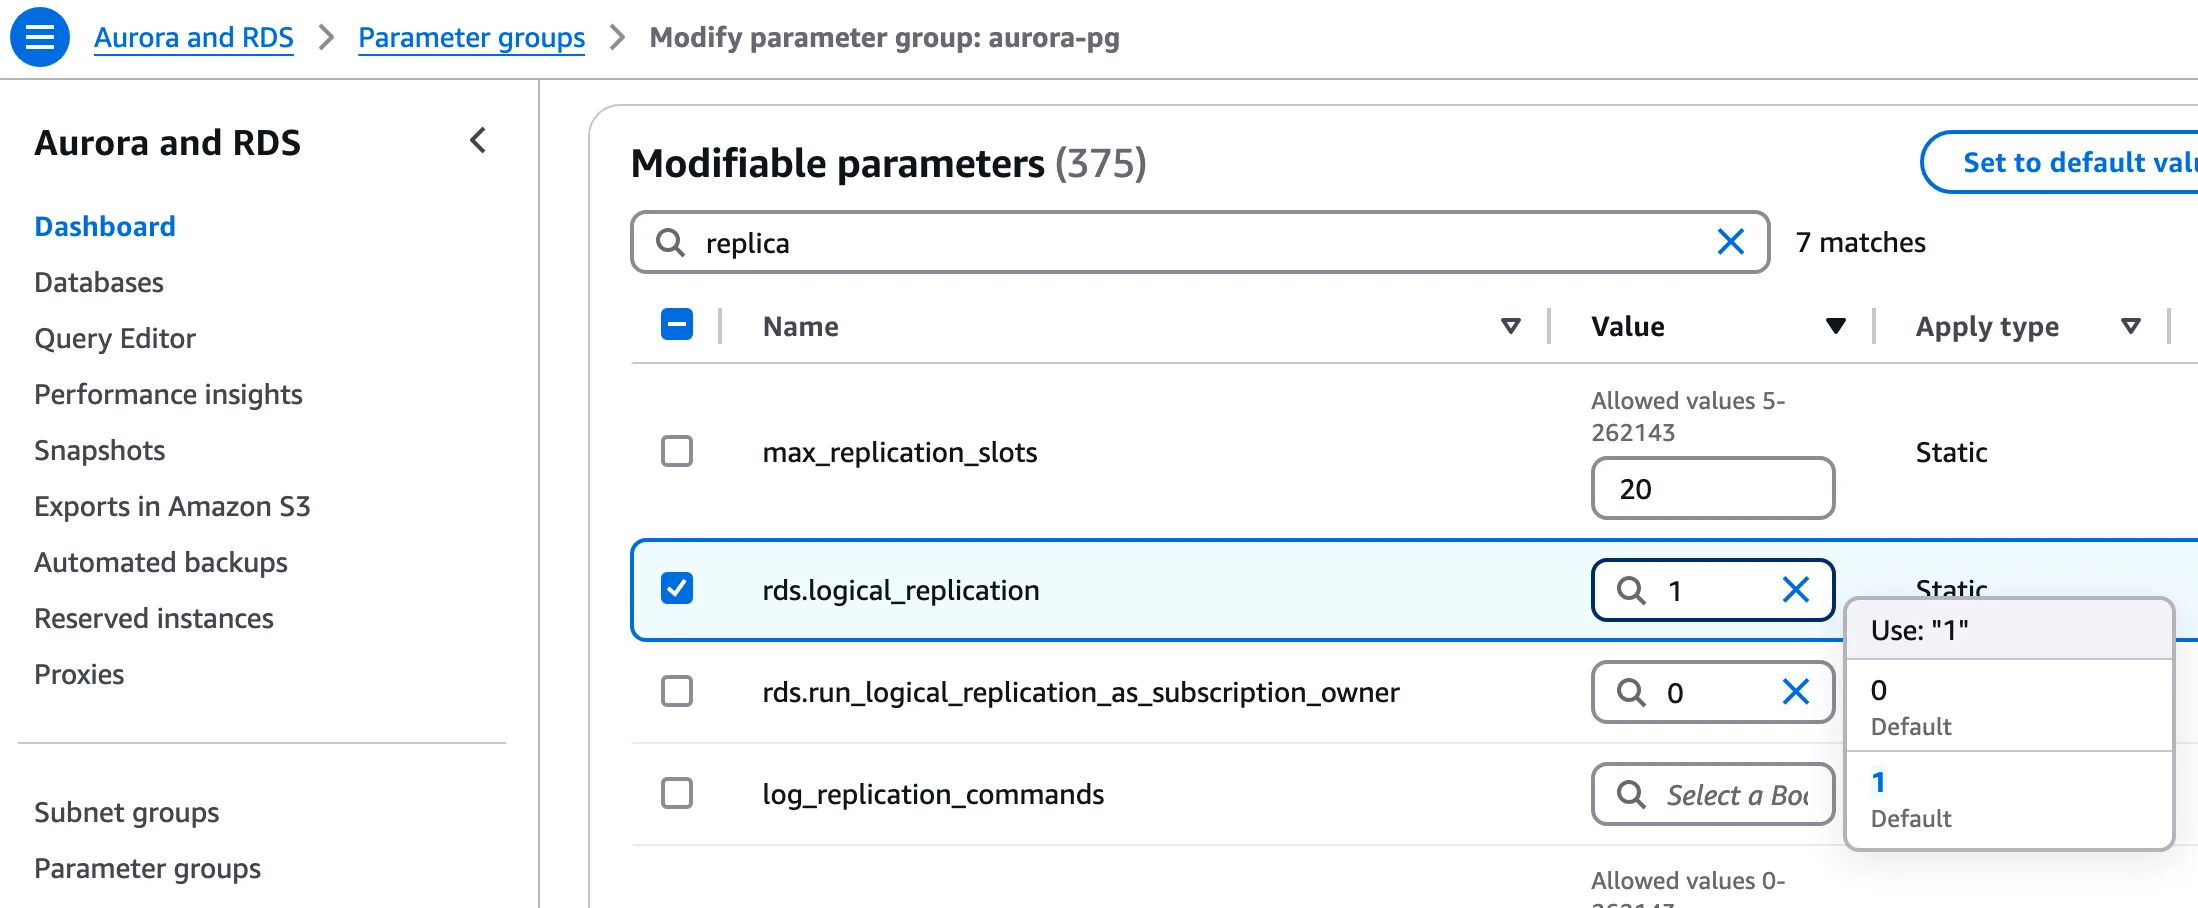
Task: Sort by the Name column arrow
Action: (x=1510, y=326)
